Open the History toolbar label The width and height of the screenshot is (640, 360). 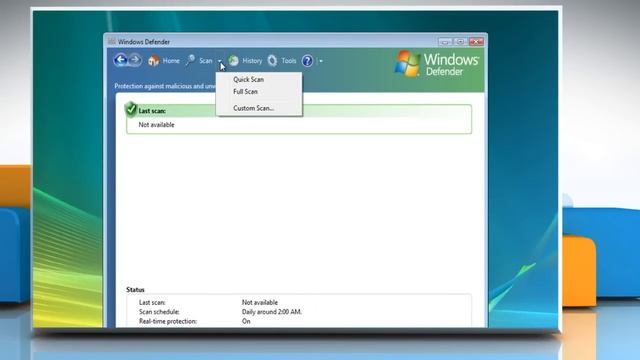pos(252,61)
